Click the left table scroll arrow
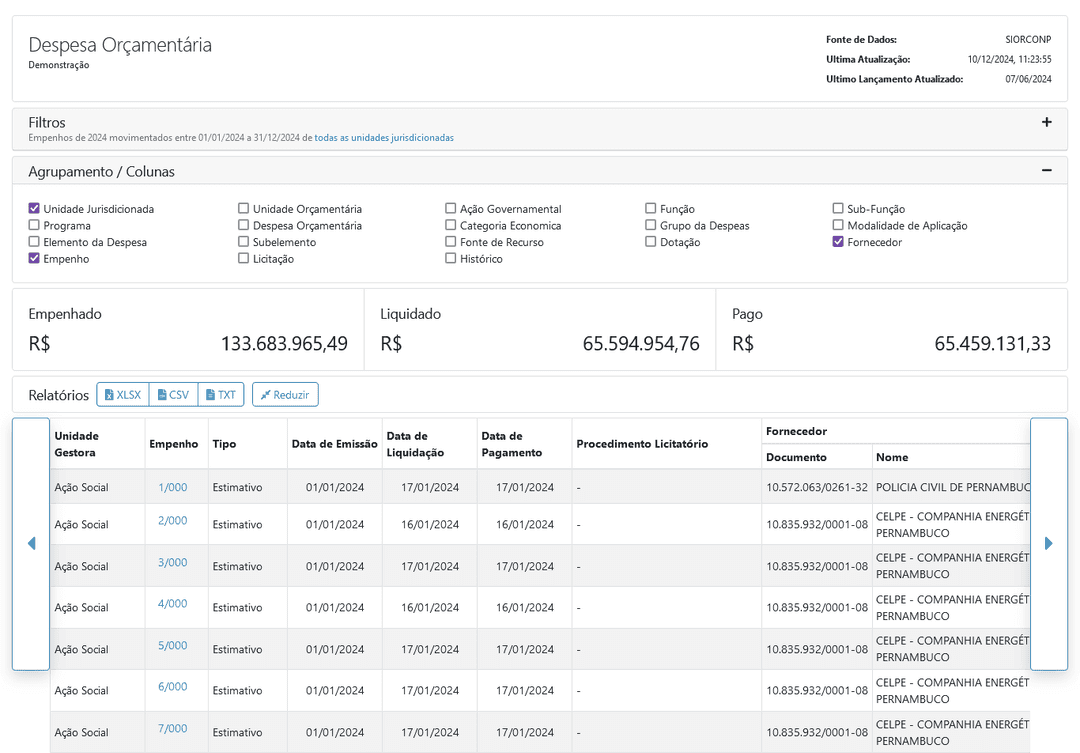 point(31,544)
